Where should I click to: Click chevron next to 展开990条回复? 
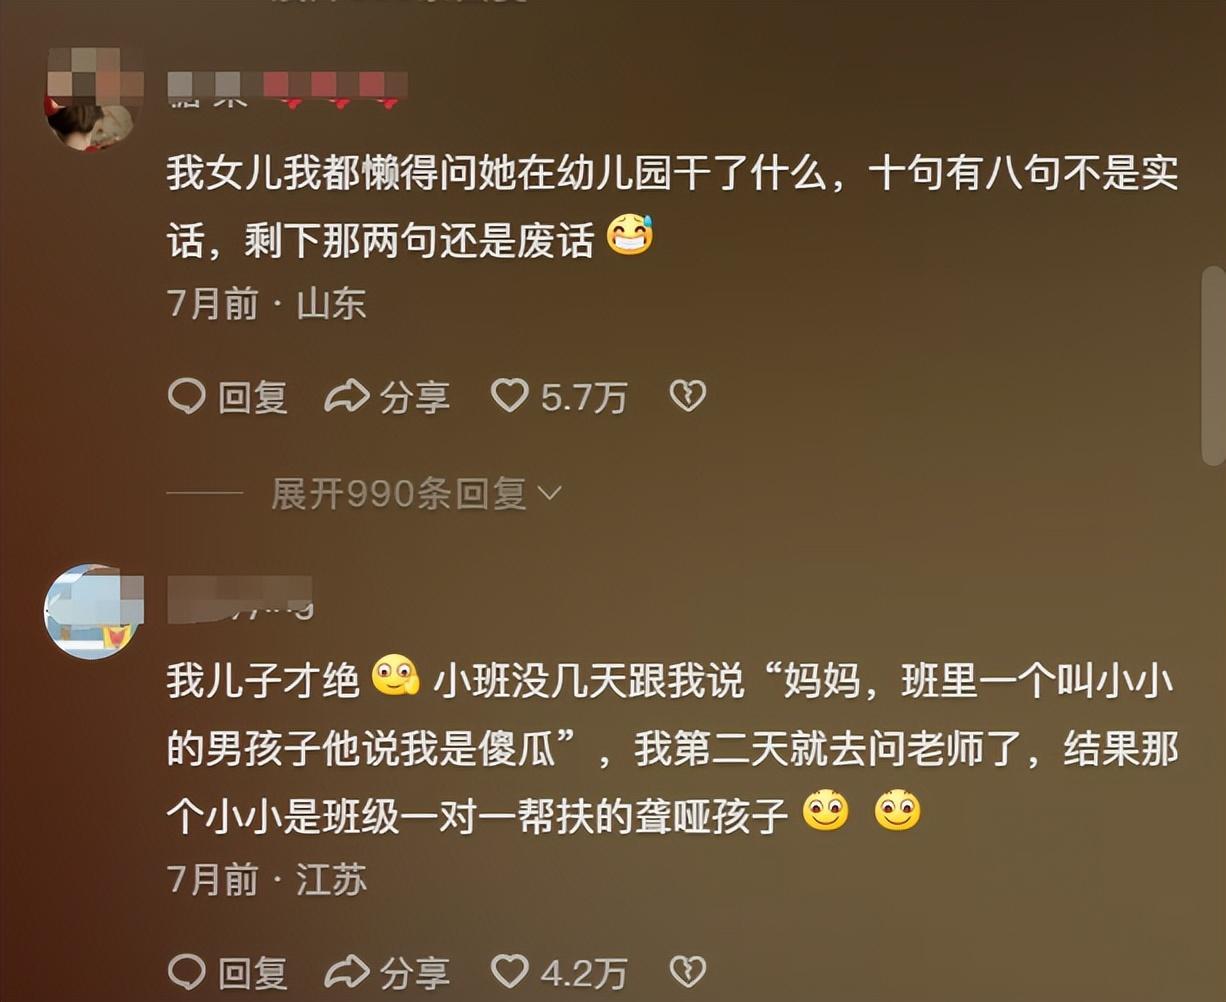coord(550,493)
